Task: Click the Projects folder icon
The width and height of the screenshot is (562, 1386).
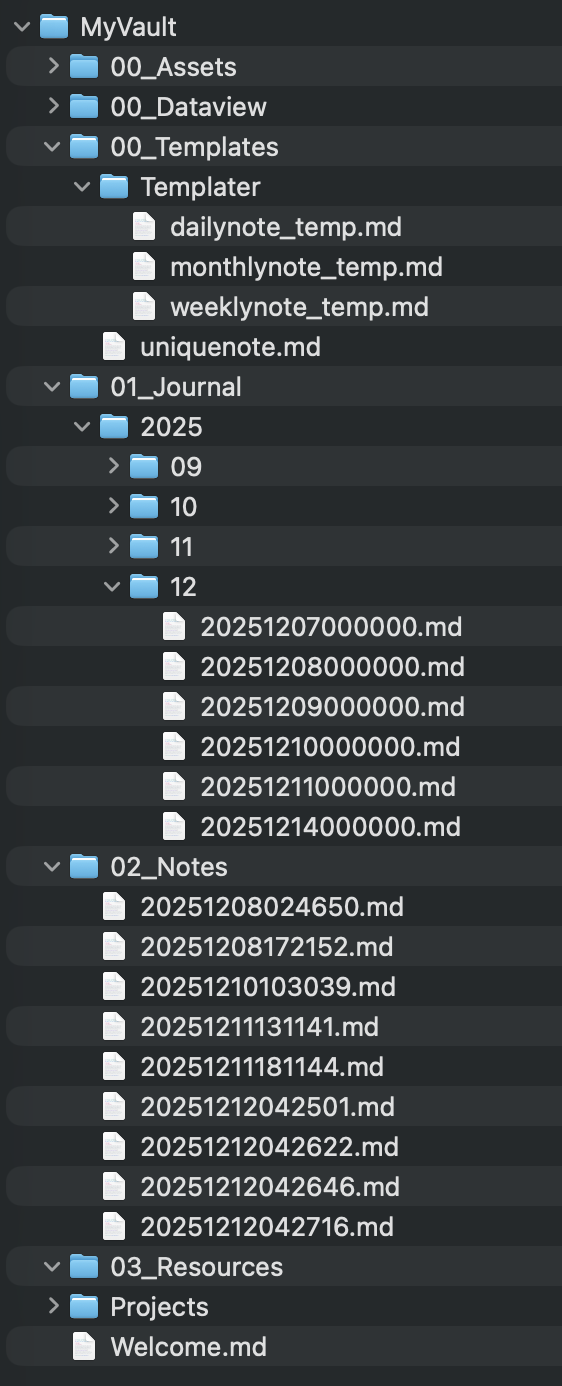Action: pyautogui.click(x=84, y=1307)
